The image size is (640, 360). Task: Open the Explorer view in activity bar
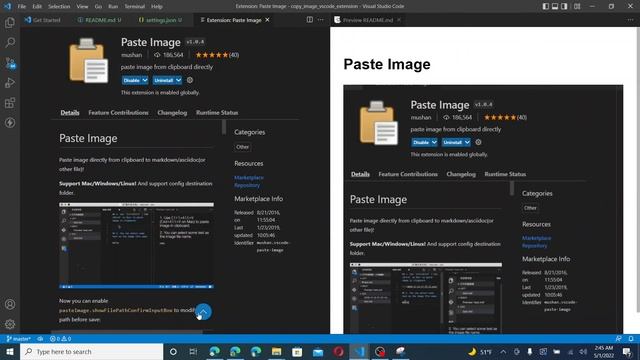click(10, 22)
